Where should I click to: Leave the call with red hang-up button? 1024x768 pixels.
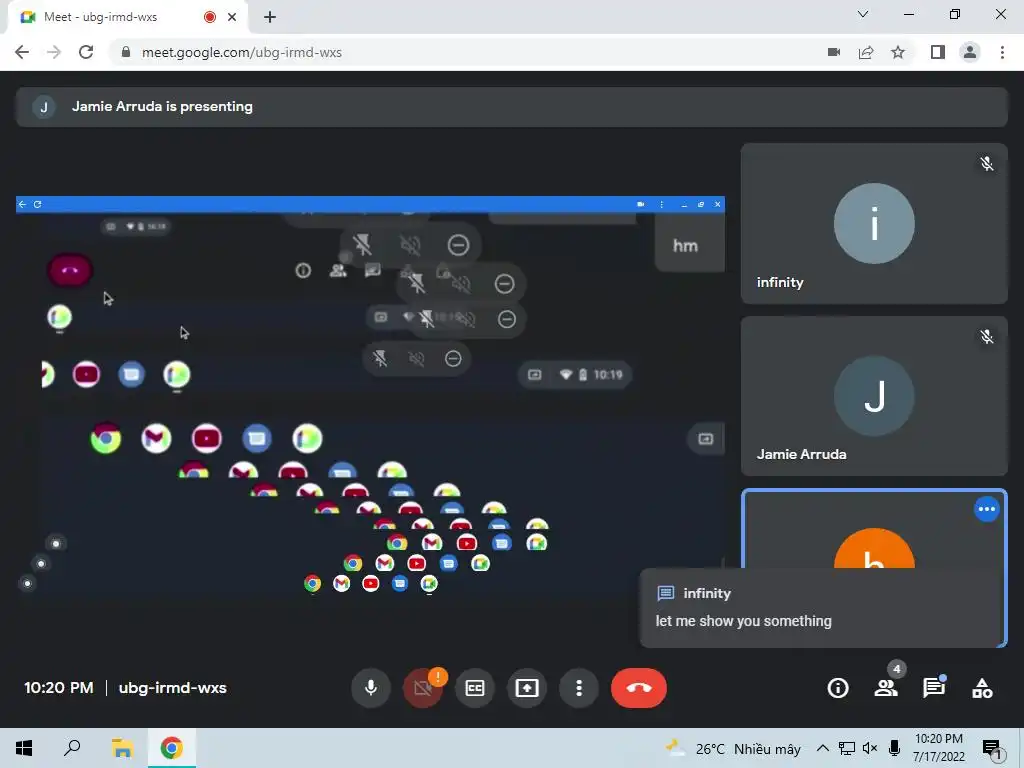(639, 688)
